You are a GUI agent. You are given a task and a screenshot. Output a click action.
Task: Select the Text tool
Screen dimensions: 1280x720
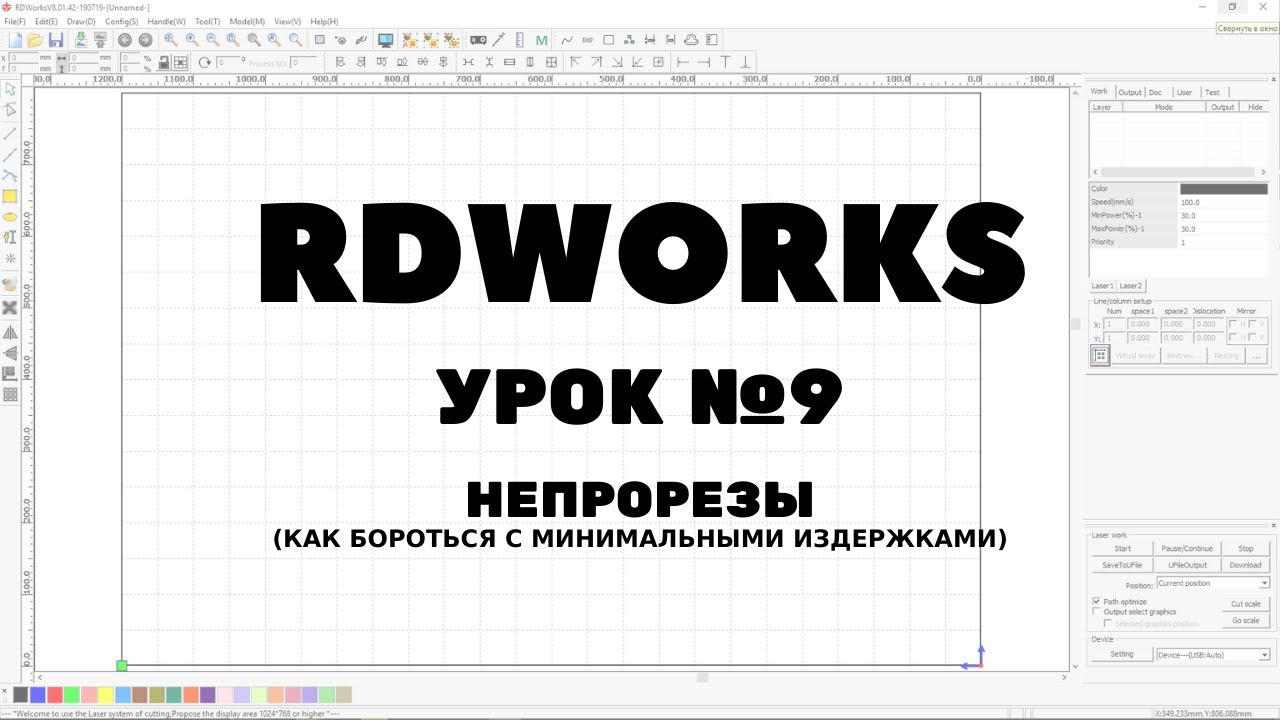pyautogui.click(x=10, y=237)
